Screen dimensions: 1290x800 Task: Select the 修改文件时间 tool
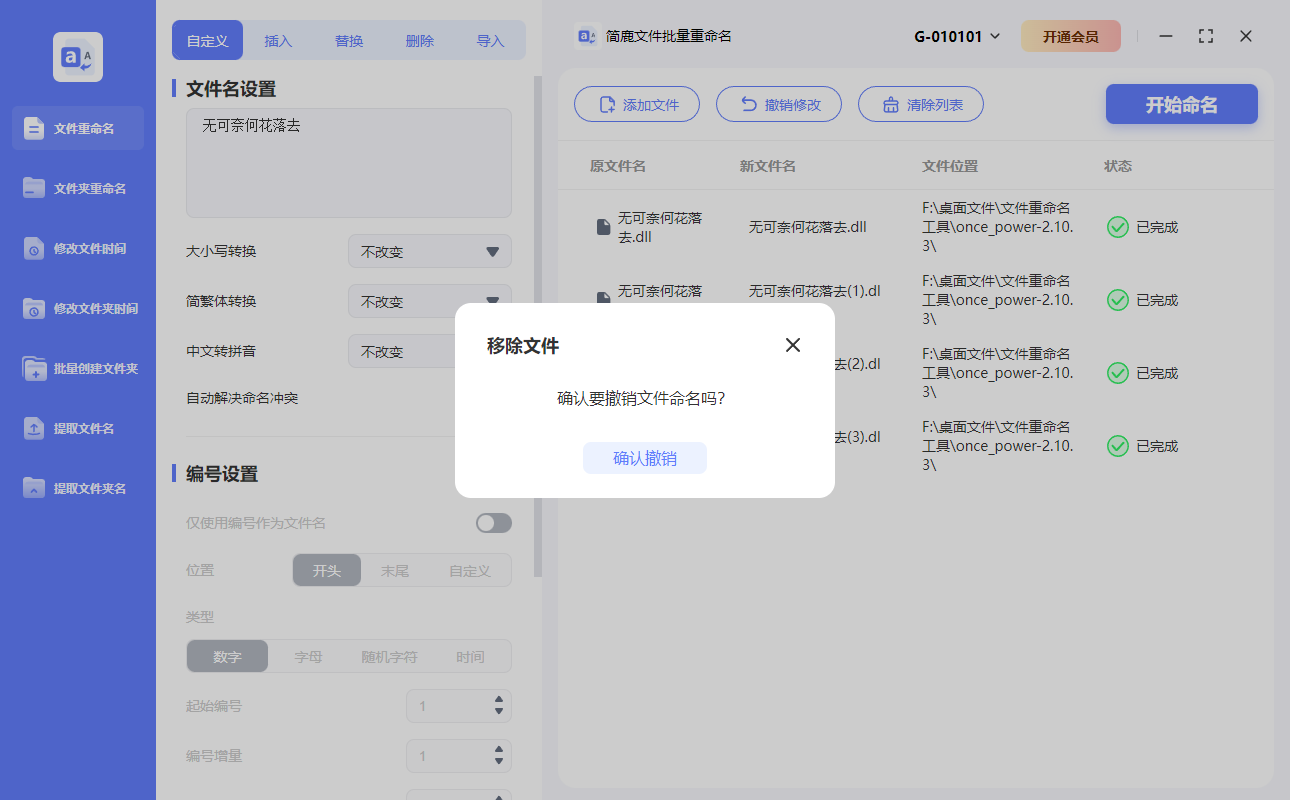(77, 248)
